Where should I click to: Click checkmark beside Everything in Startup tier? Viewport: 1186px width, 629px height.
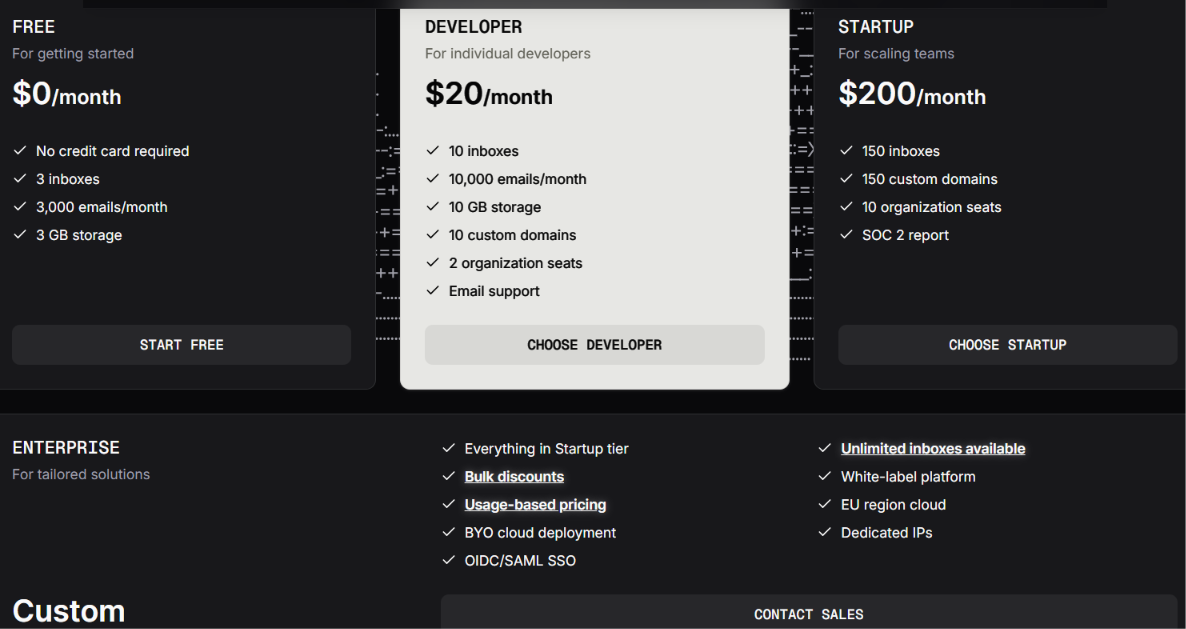click(449, 448)
